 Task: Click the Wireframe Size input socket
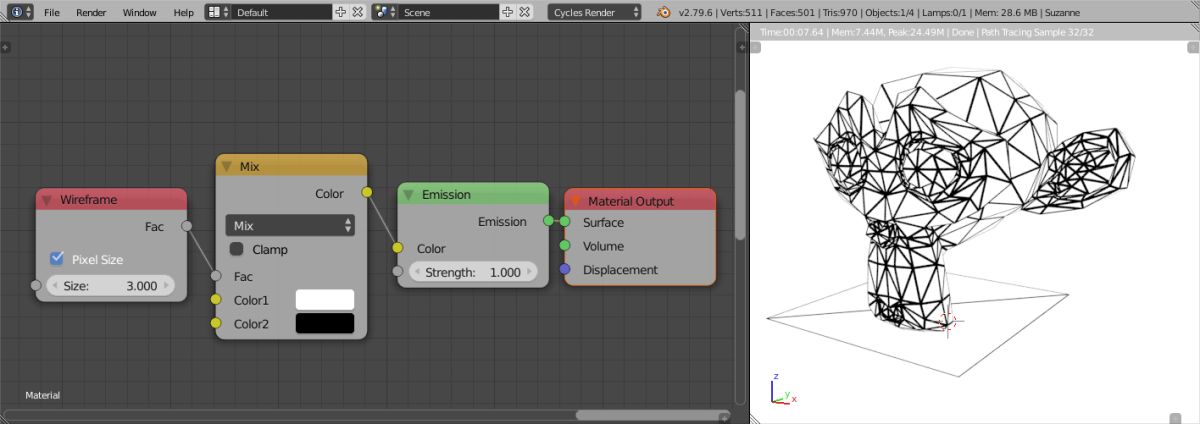36,285
